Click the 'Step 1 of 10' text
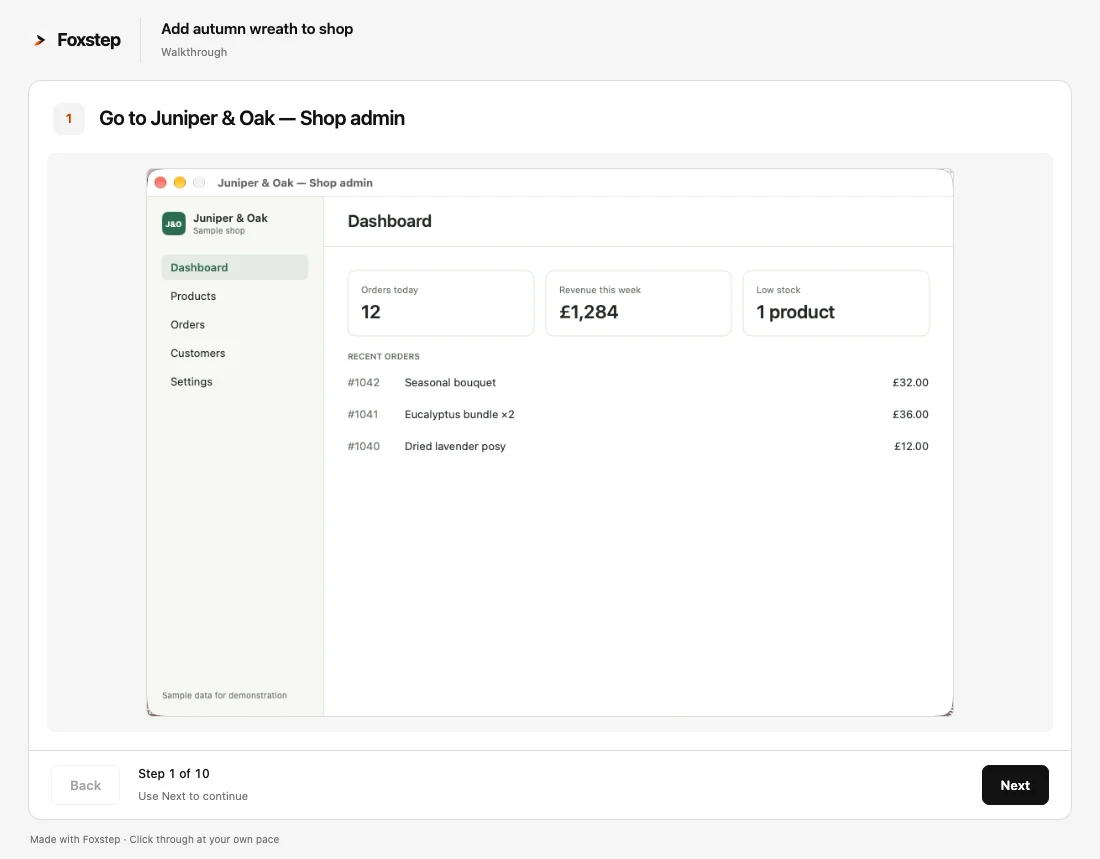The width and height of the screenshot is (1100, 859). (x=173, y=773)
